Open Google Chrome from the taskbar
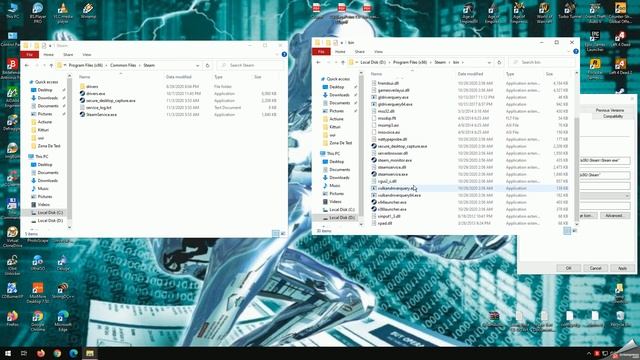 (x=57, y=353)
